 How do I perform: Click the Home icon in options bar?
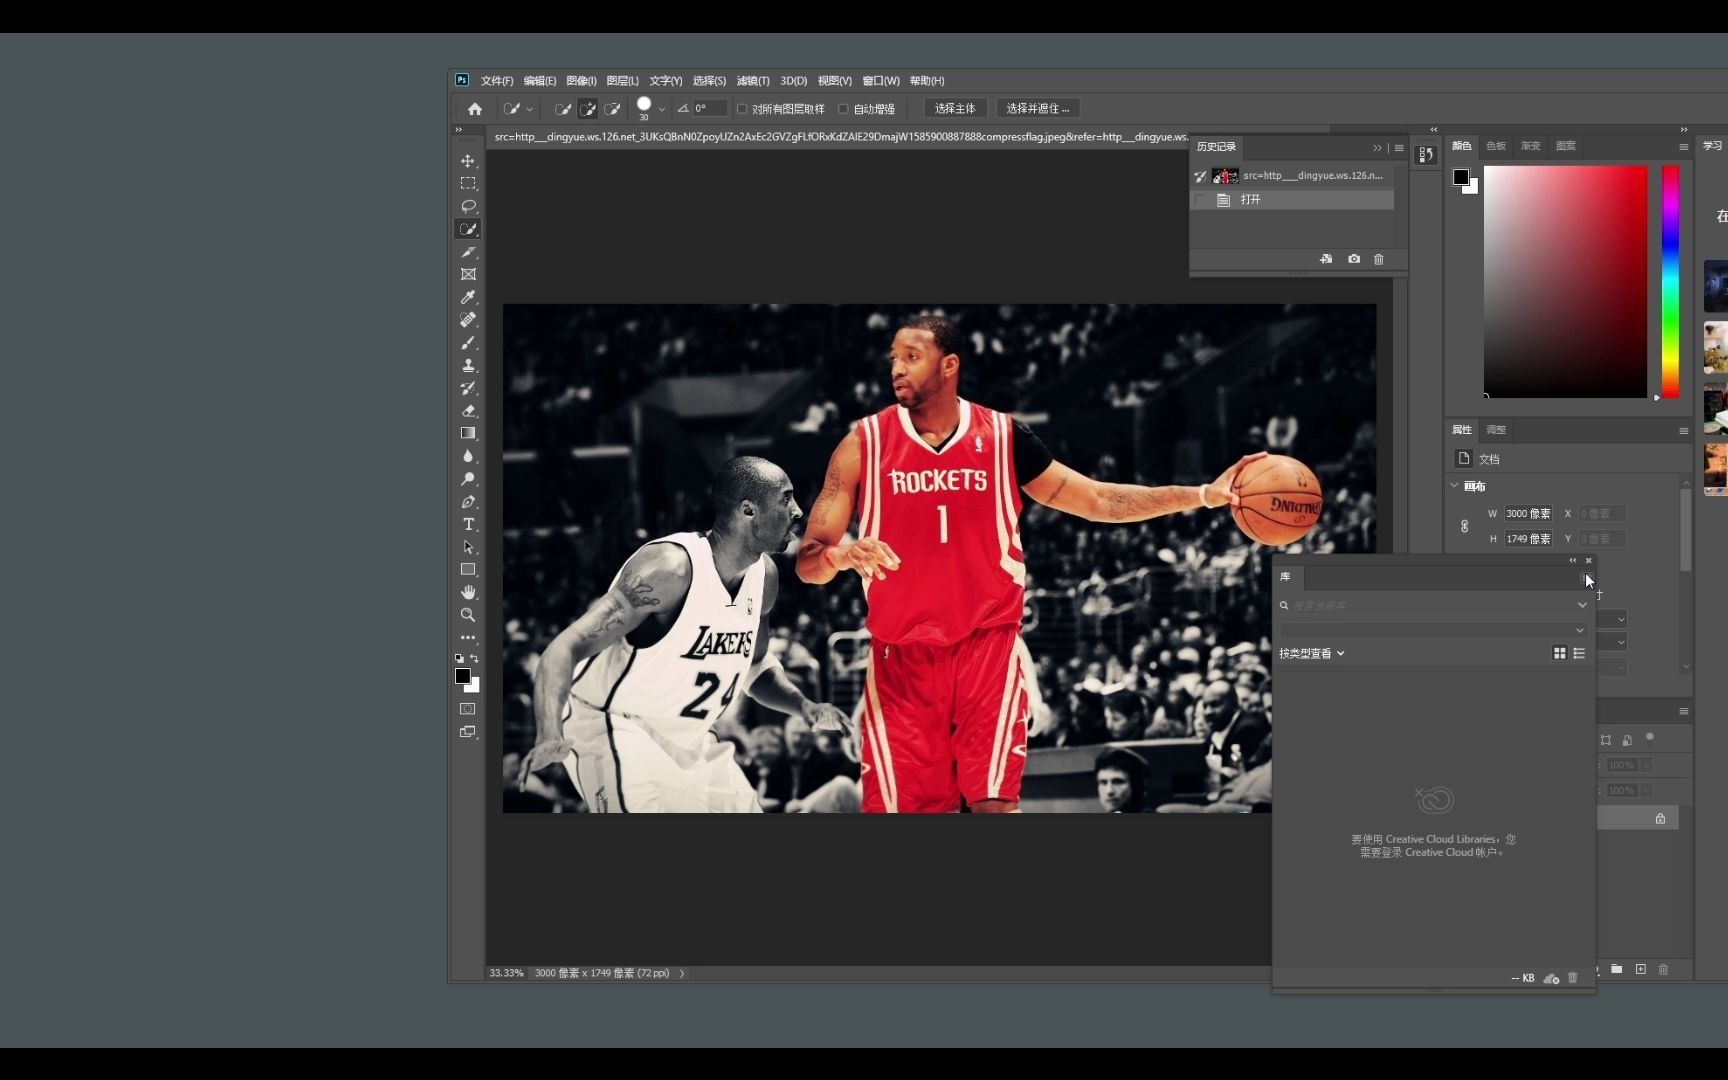click(475, 109)
